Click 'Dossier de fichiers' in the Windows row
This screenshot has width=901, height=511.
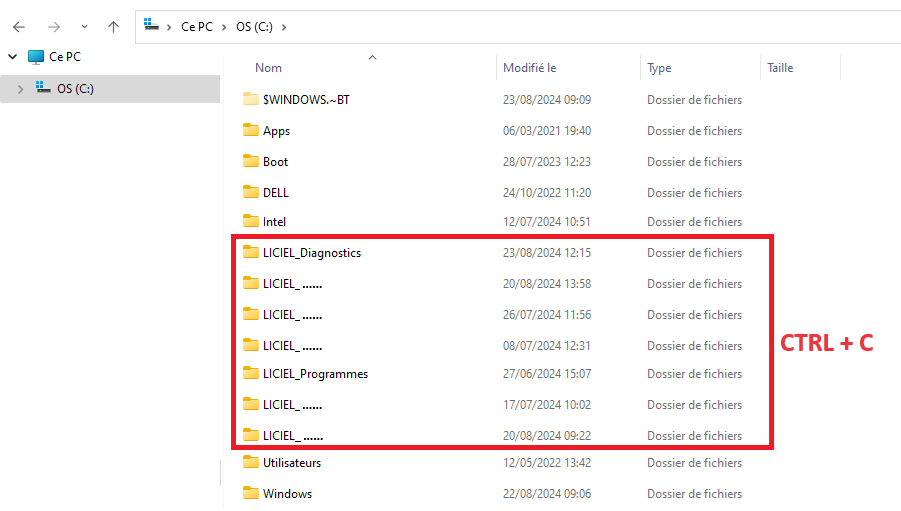(694, 494)
